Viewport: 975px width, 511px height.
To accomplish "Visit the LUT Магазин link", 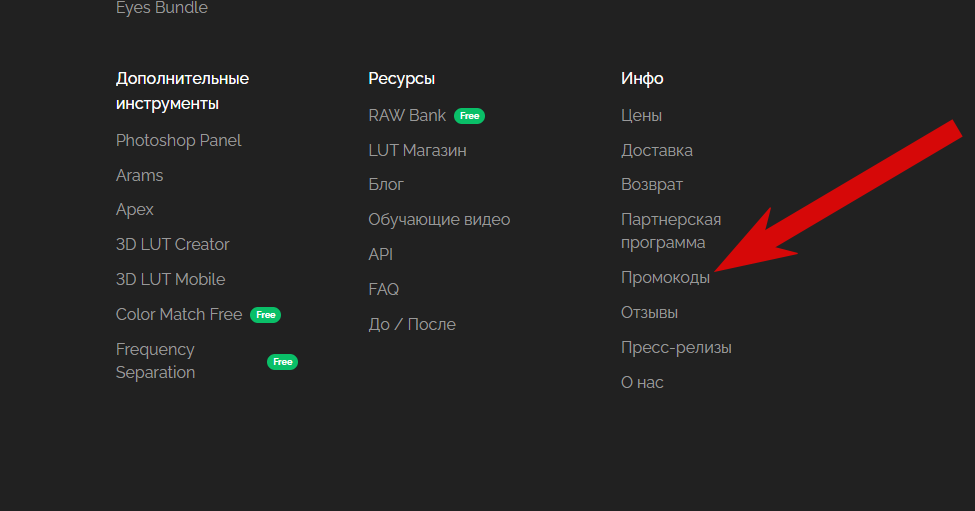I will 417,151.
